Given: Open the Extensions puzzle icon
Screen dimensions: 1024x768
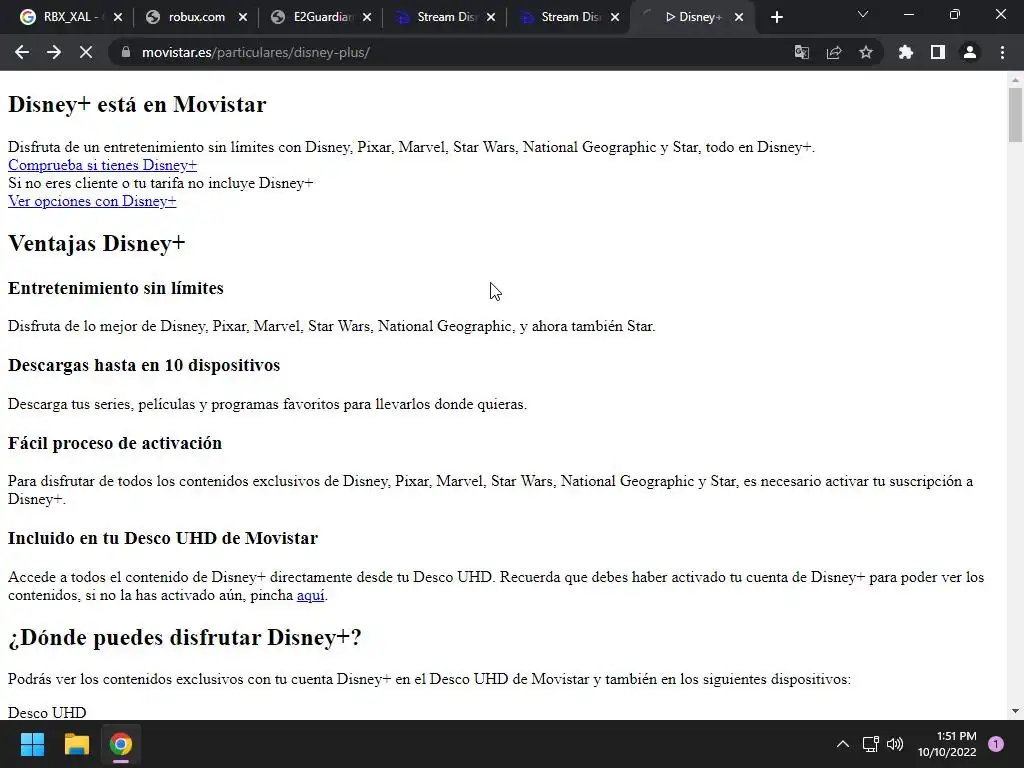Looking at the screenshot, I should (x=905, y=52).
